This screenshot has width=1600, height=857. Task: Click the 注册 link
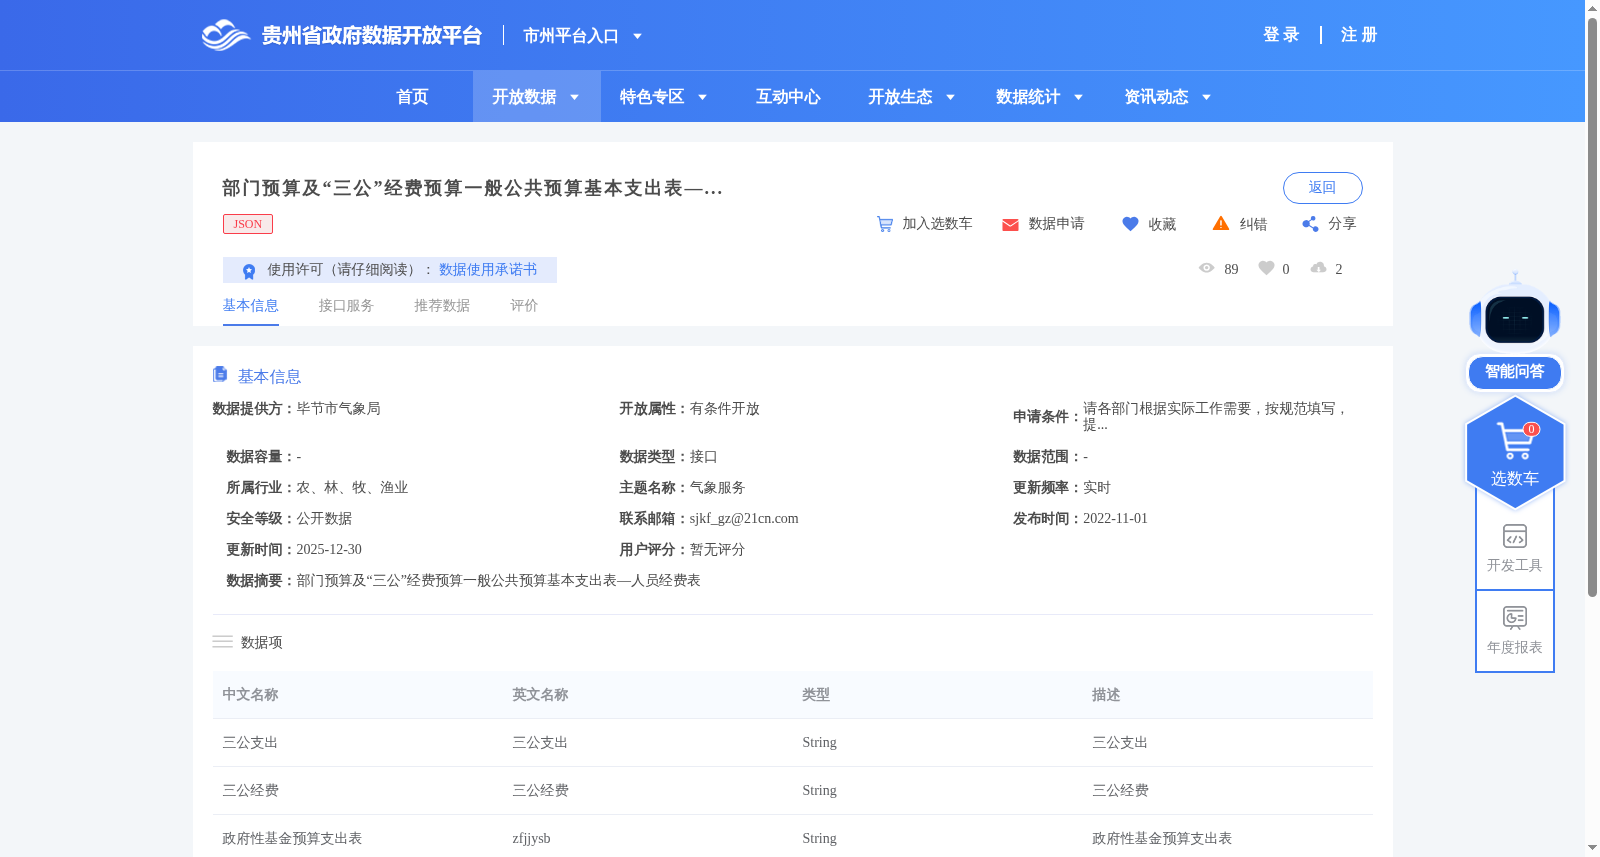pyautogui.click(x=1359, y=35)
